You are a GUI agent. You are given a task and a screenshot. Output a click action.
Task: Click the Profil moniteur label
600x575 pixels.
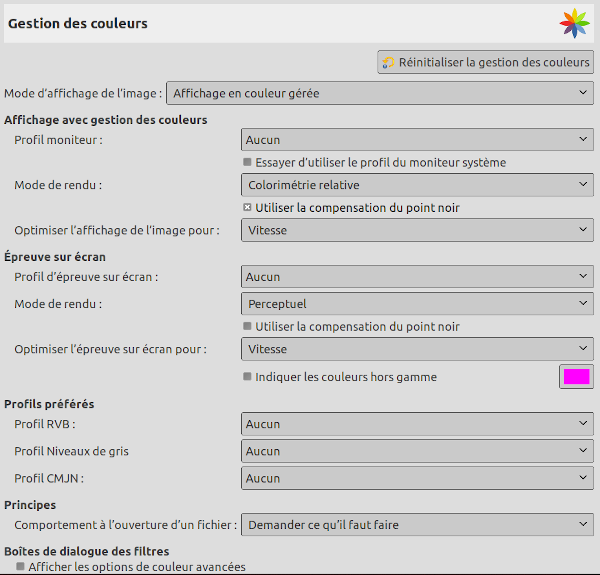click(59, 140)
